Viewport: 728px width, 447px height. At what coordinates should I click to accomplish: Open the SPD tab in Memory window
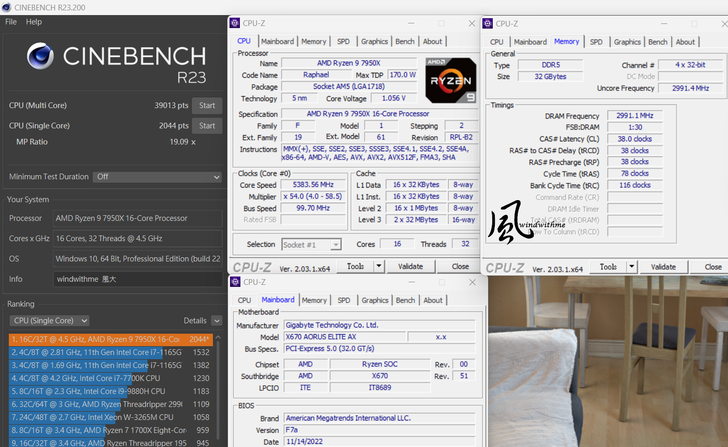pos(596,42)
